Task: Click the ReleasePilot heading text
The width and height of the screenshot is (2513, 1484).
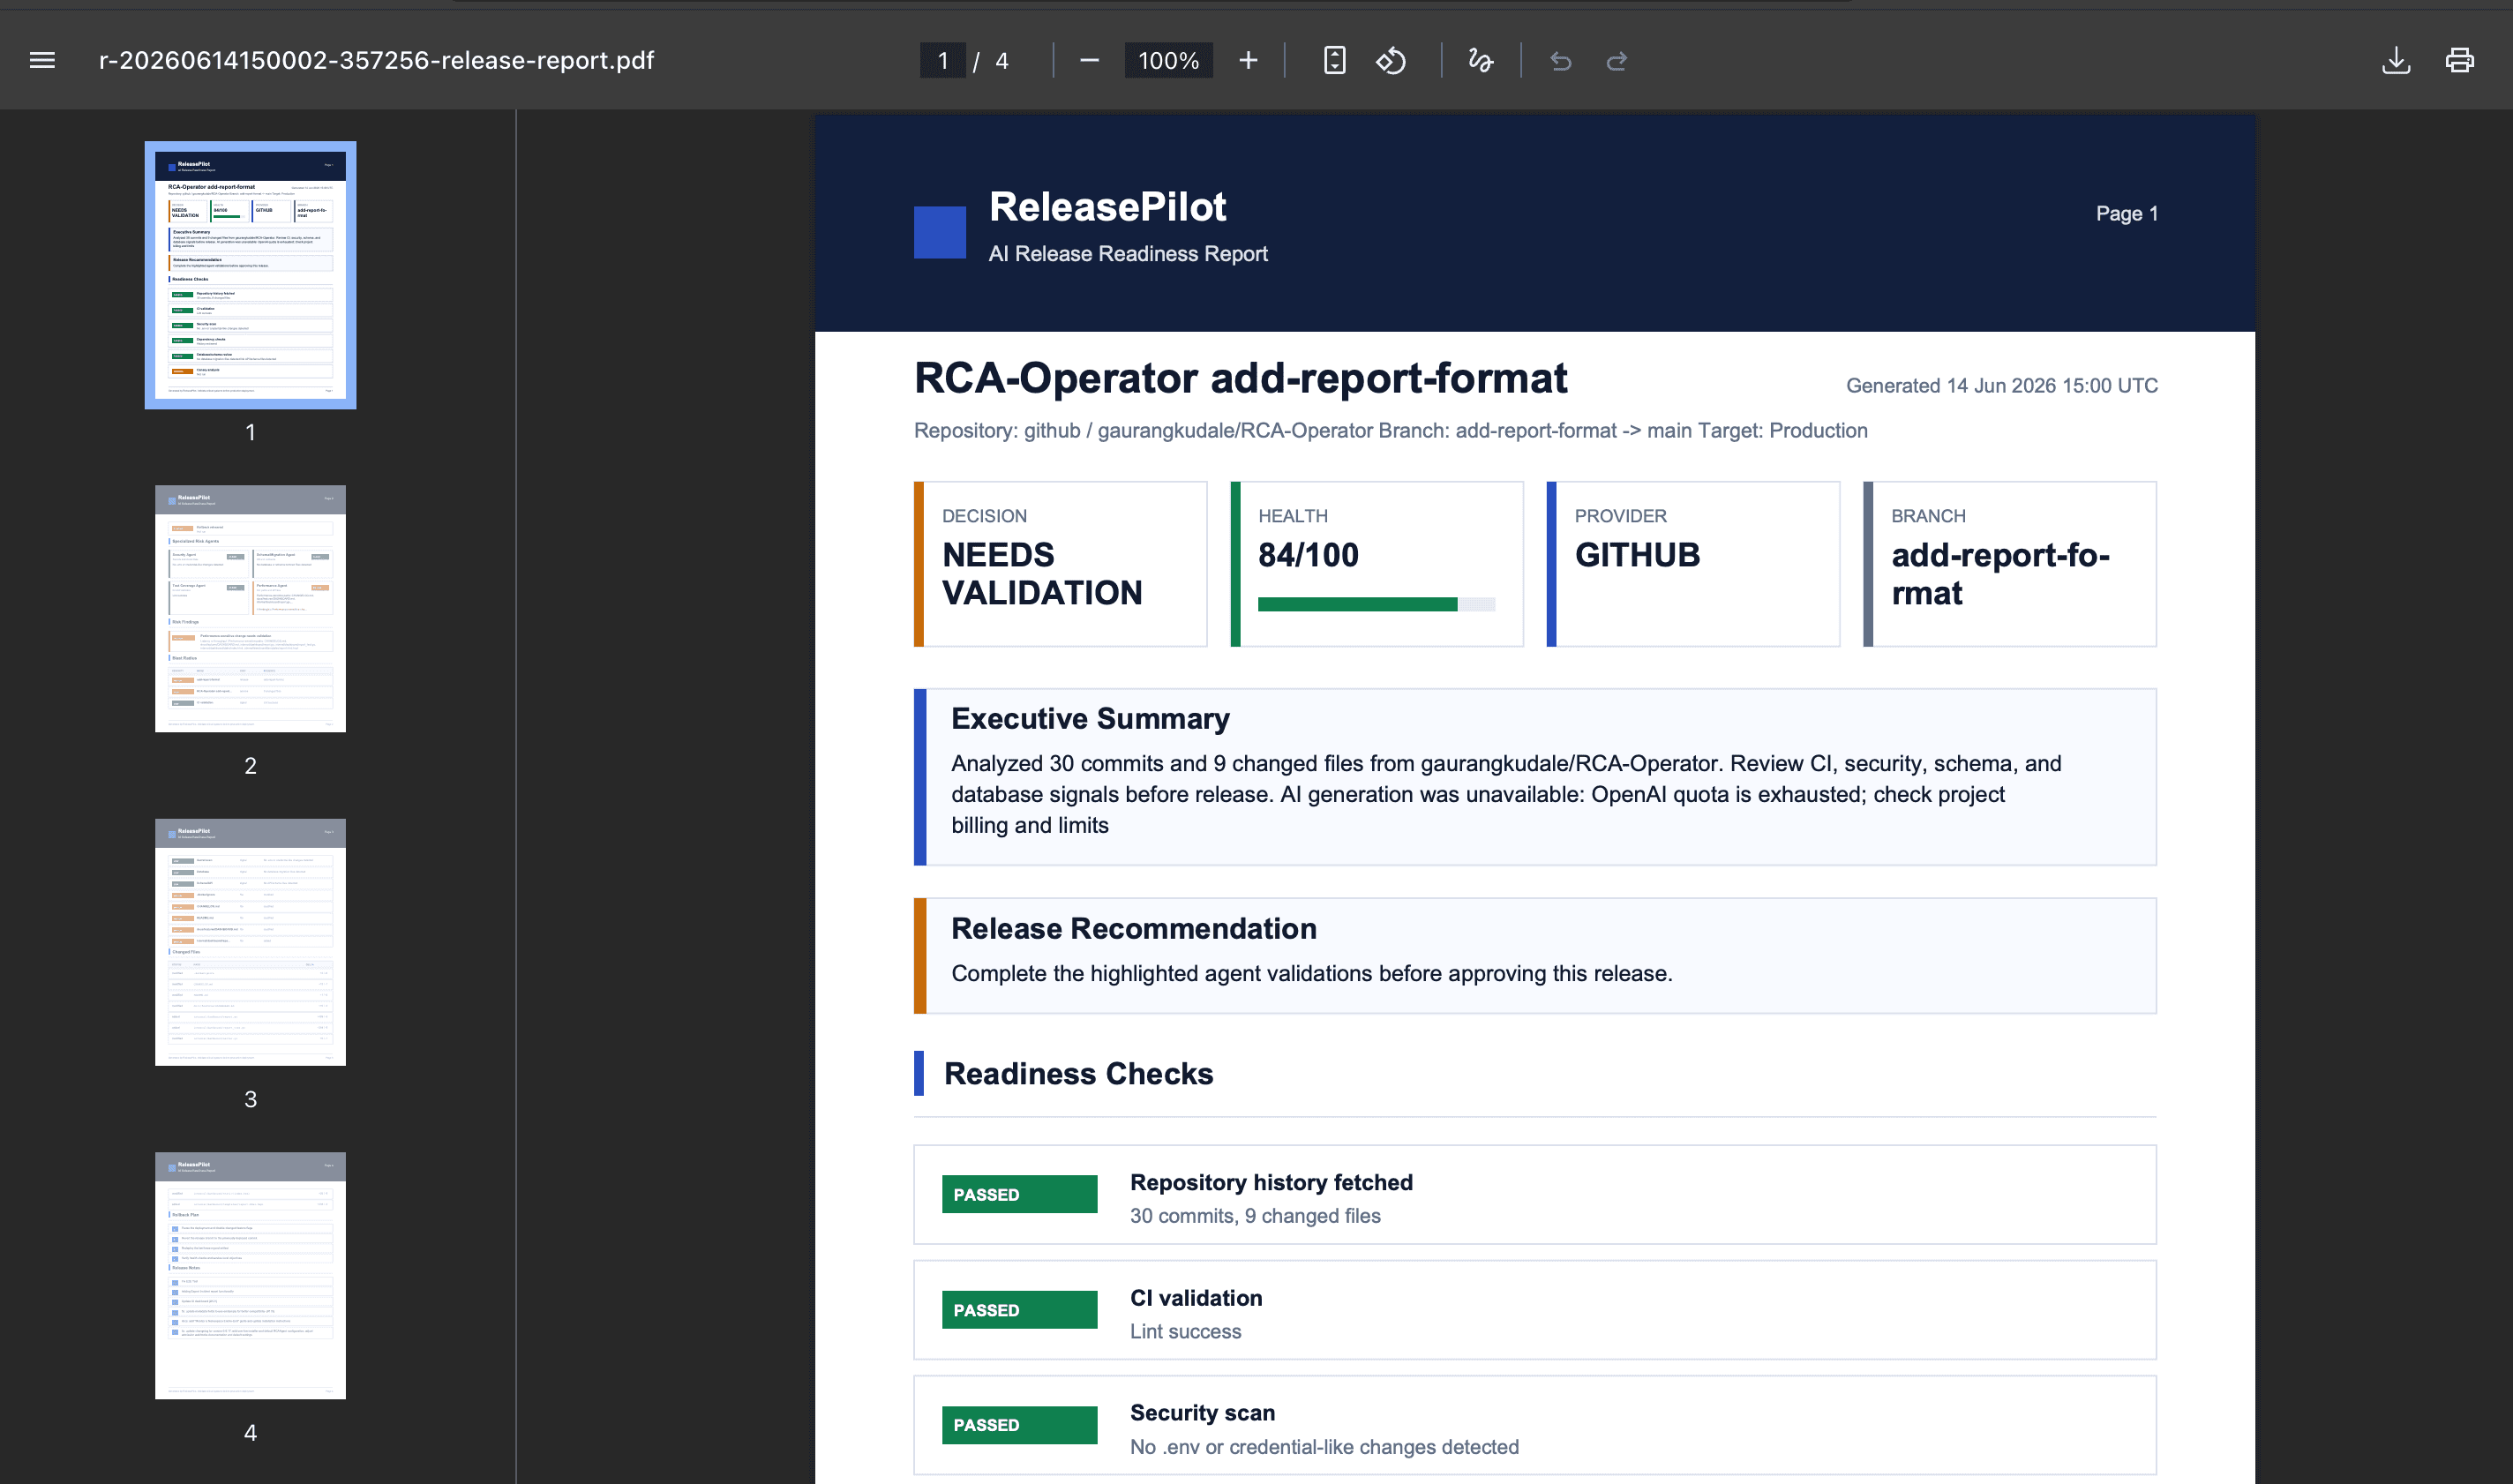Action: click(1107, 207)
